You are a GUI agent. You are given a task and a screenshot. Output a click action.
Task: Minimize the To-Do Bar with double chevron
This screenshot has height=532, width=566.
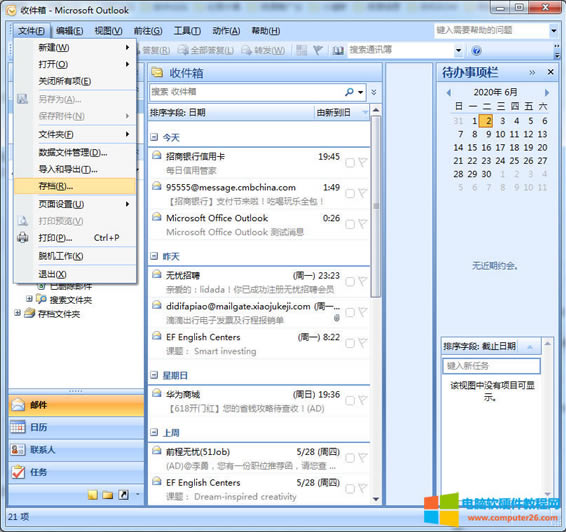[532, 73]
